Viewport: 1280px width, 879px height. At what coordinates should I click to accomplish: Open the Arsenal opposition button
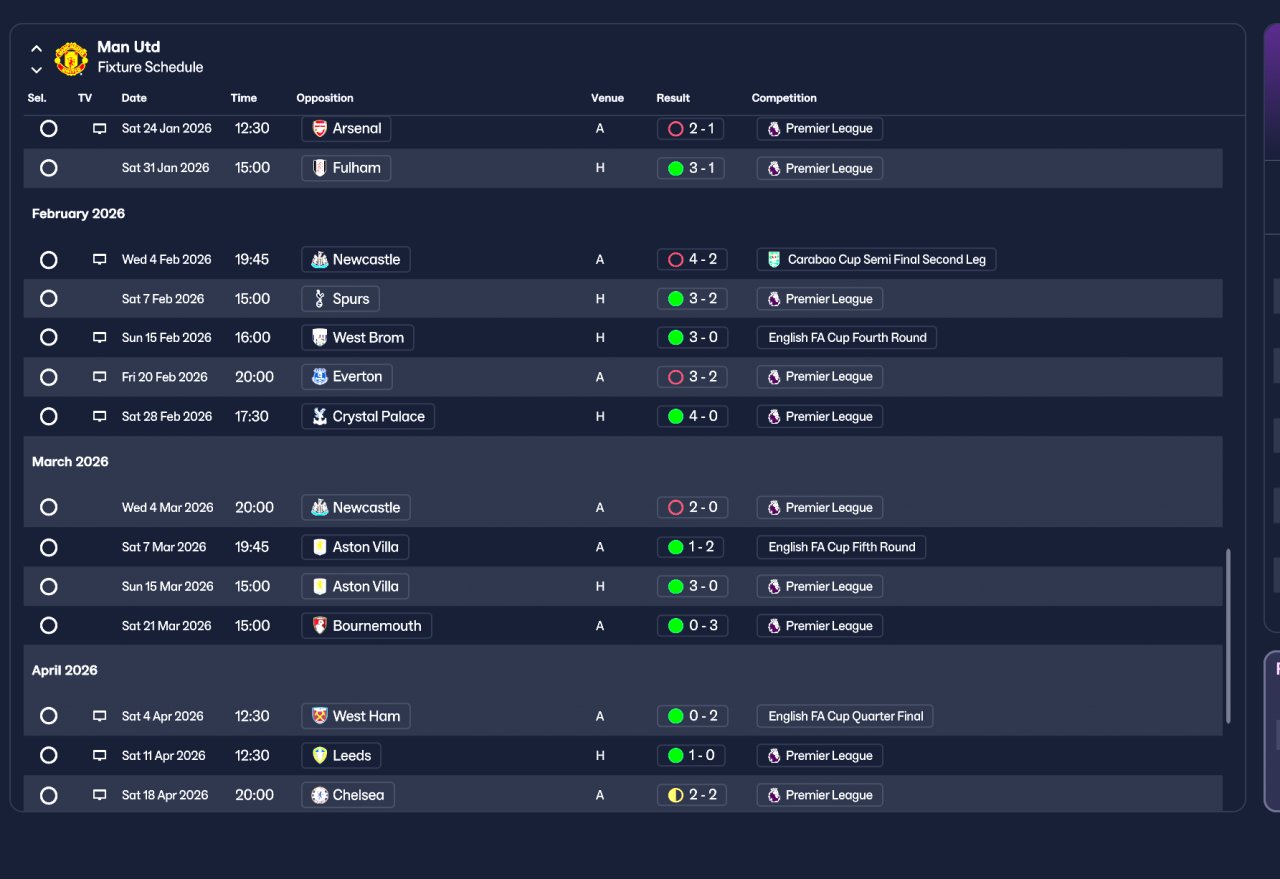[x=346, y=129]
